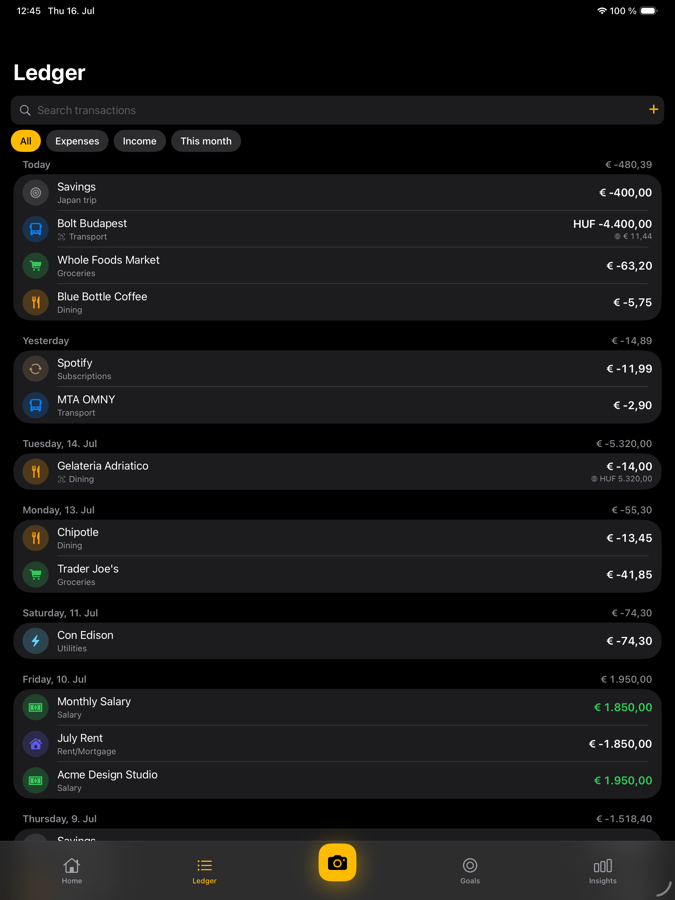This screenshot has height=900, width=675.
Task: Switch to the Insights tab label
Action: pos(603,881)
